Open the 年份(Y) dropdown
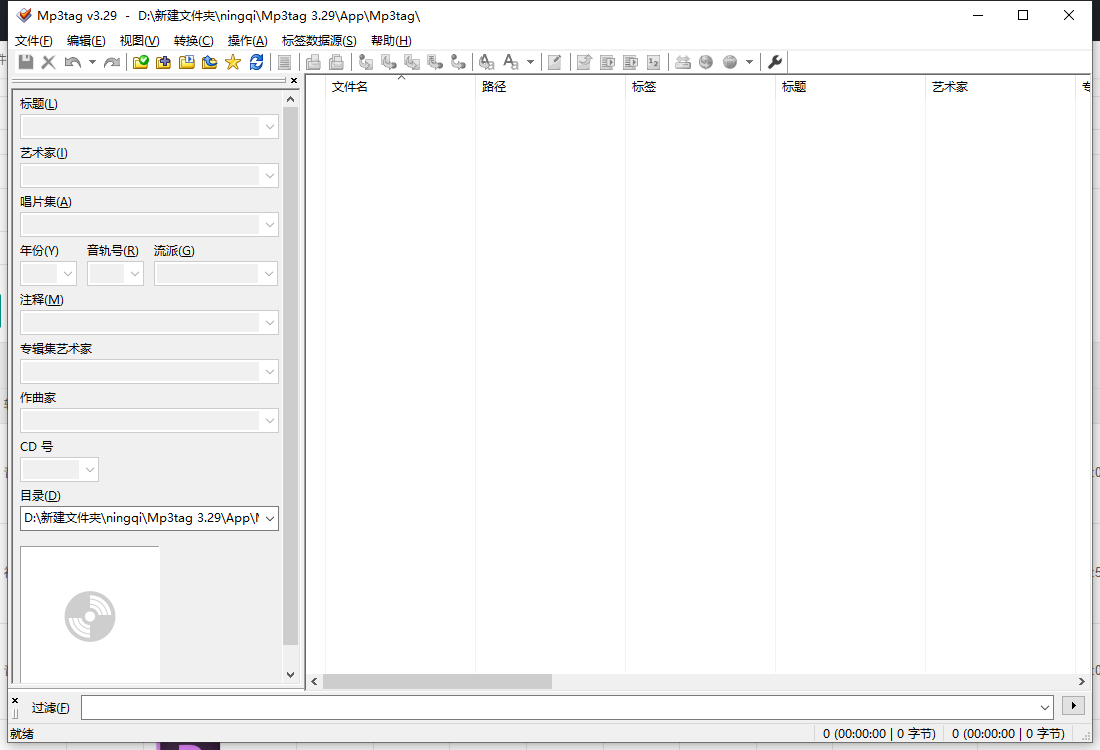This screenshot has width=1100, height=750. coord(67,274)
